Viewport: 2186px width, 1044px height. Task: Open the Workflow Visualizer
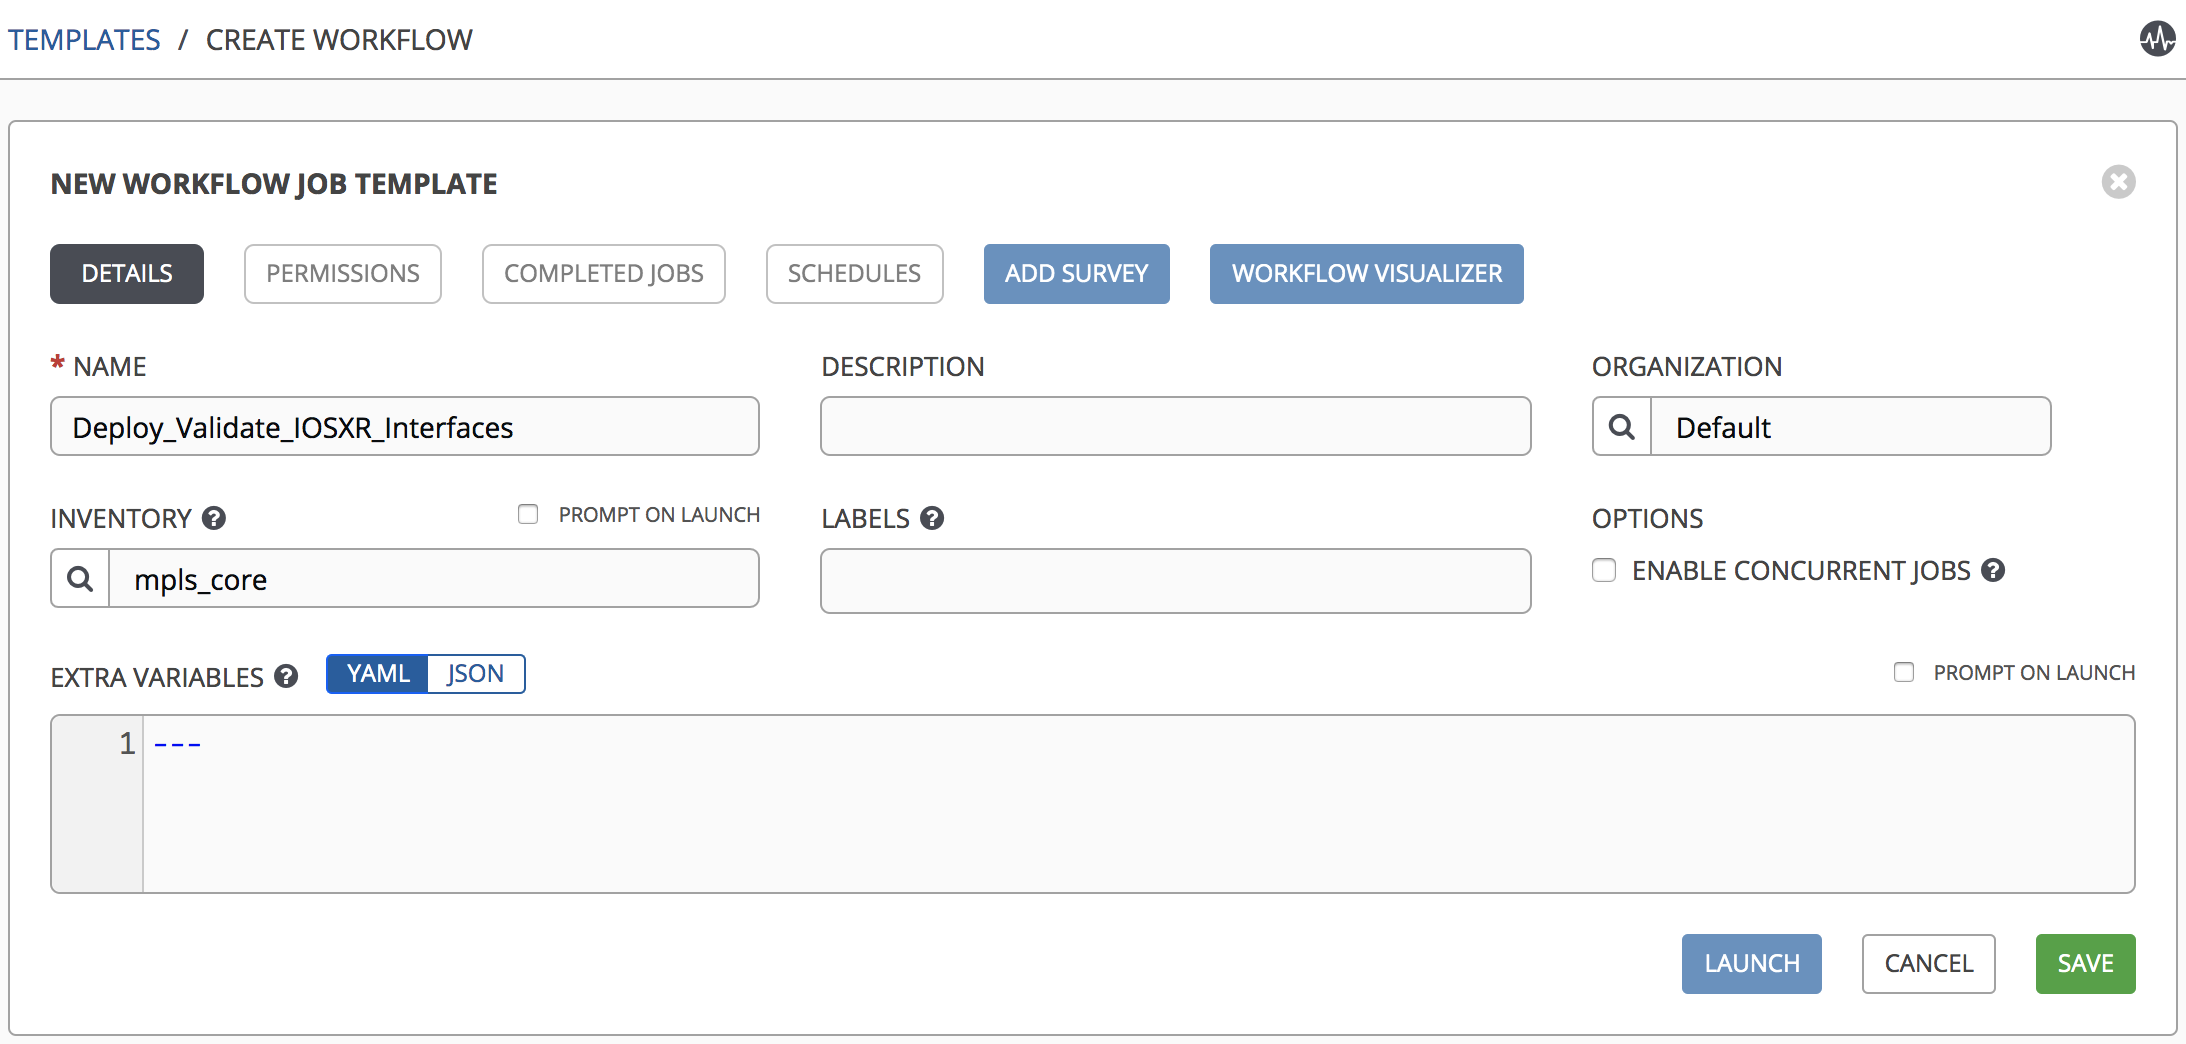tap(1367, 274)
